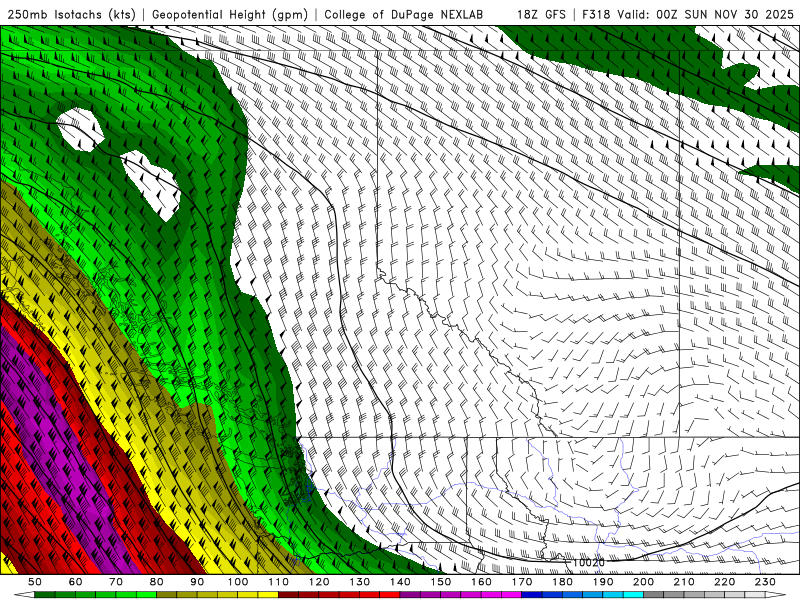Click the '90' legend value
The image size is (800, 600).
(197, 582)
